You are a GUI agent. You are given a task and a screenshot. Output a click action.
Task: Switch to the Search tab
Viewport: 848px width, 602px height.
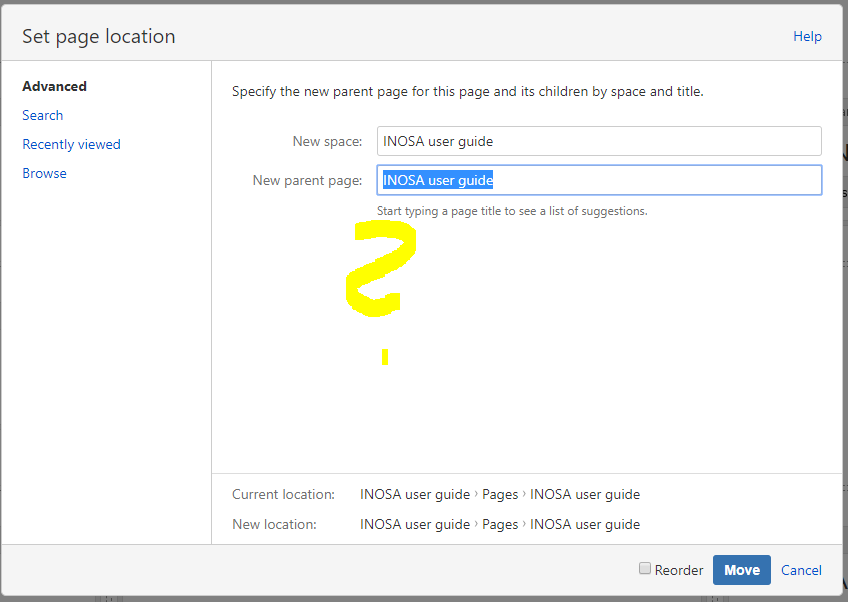(x=43, y=115)
